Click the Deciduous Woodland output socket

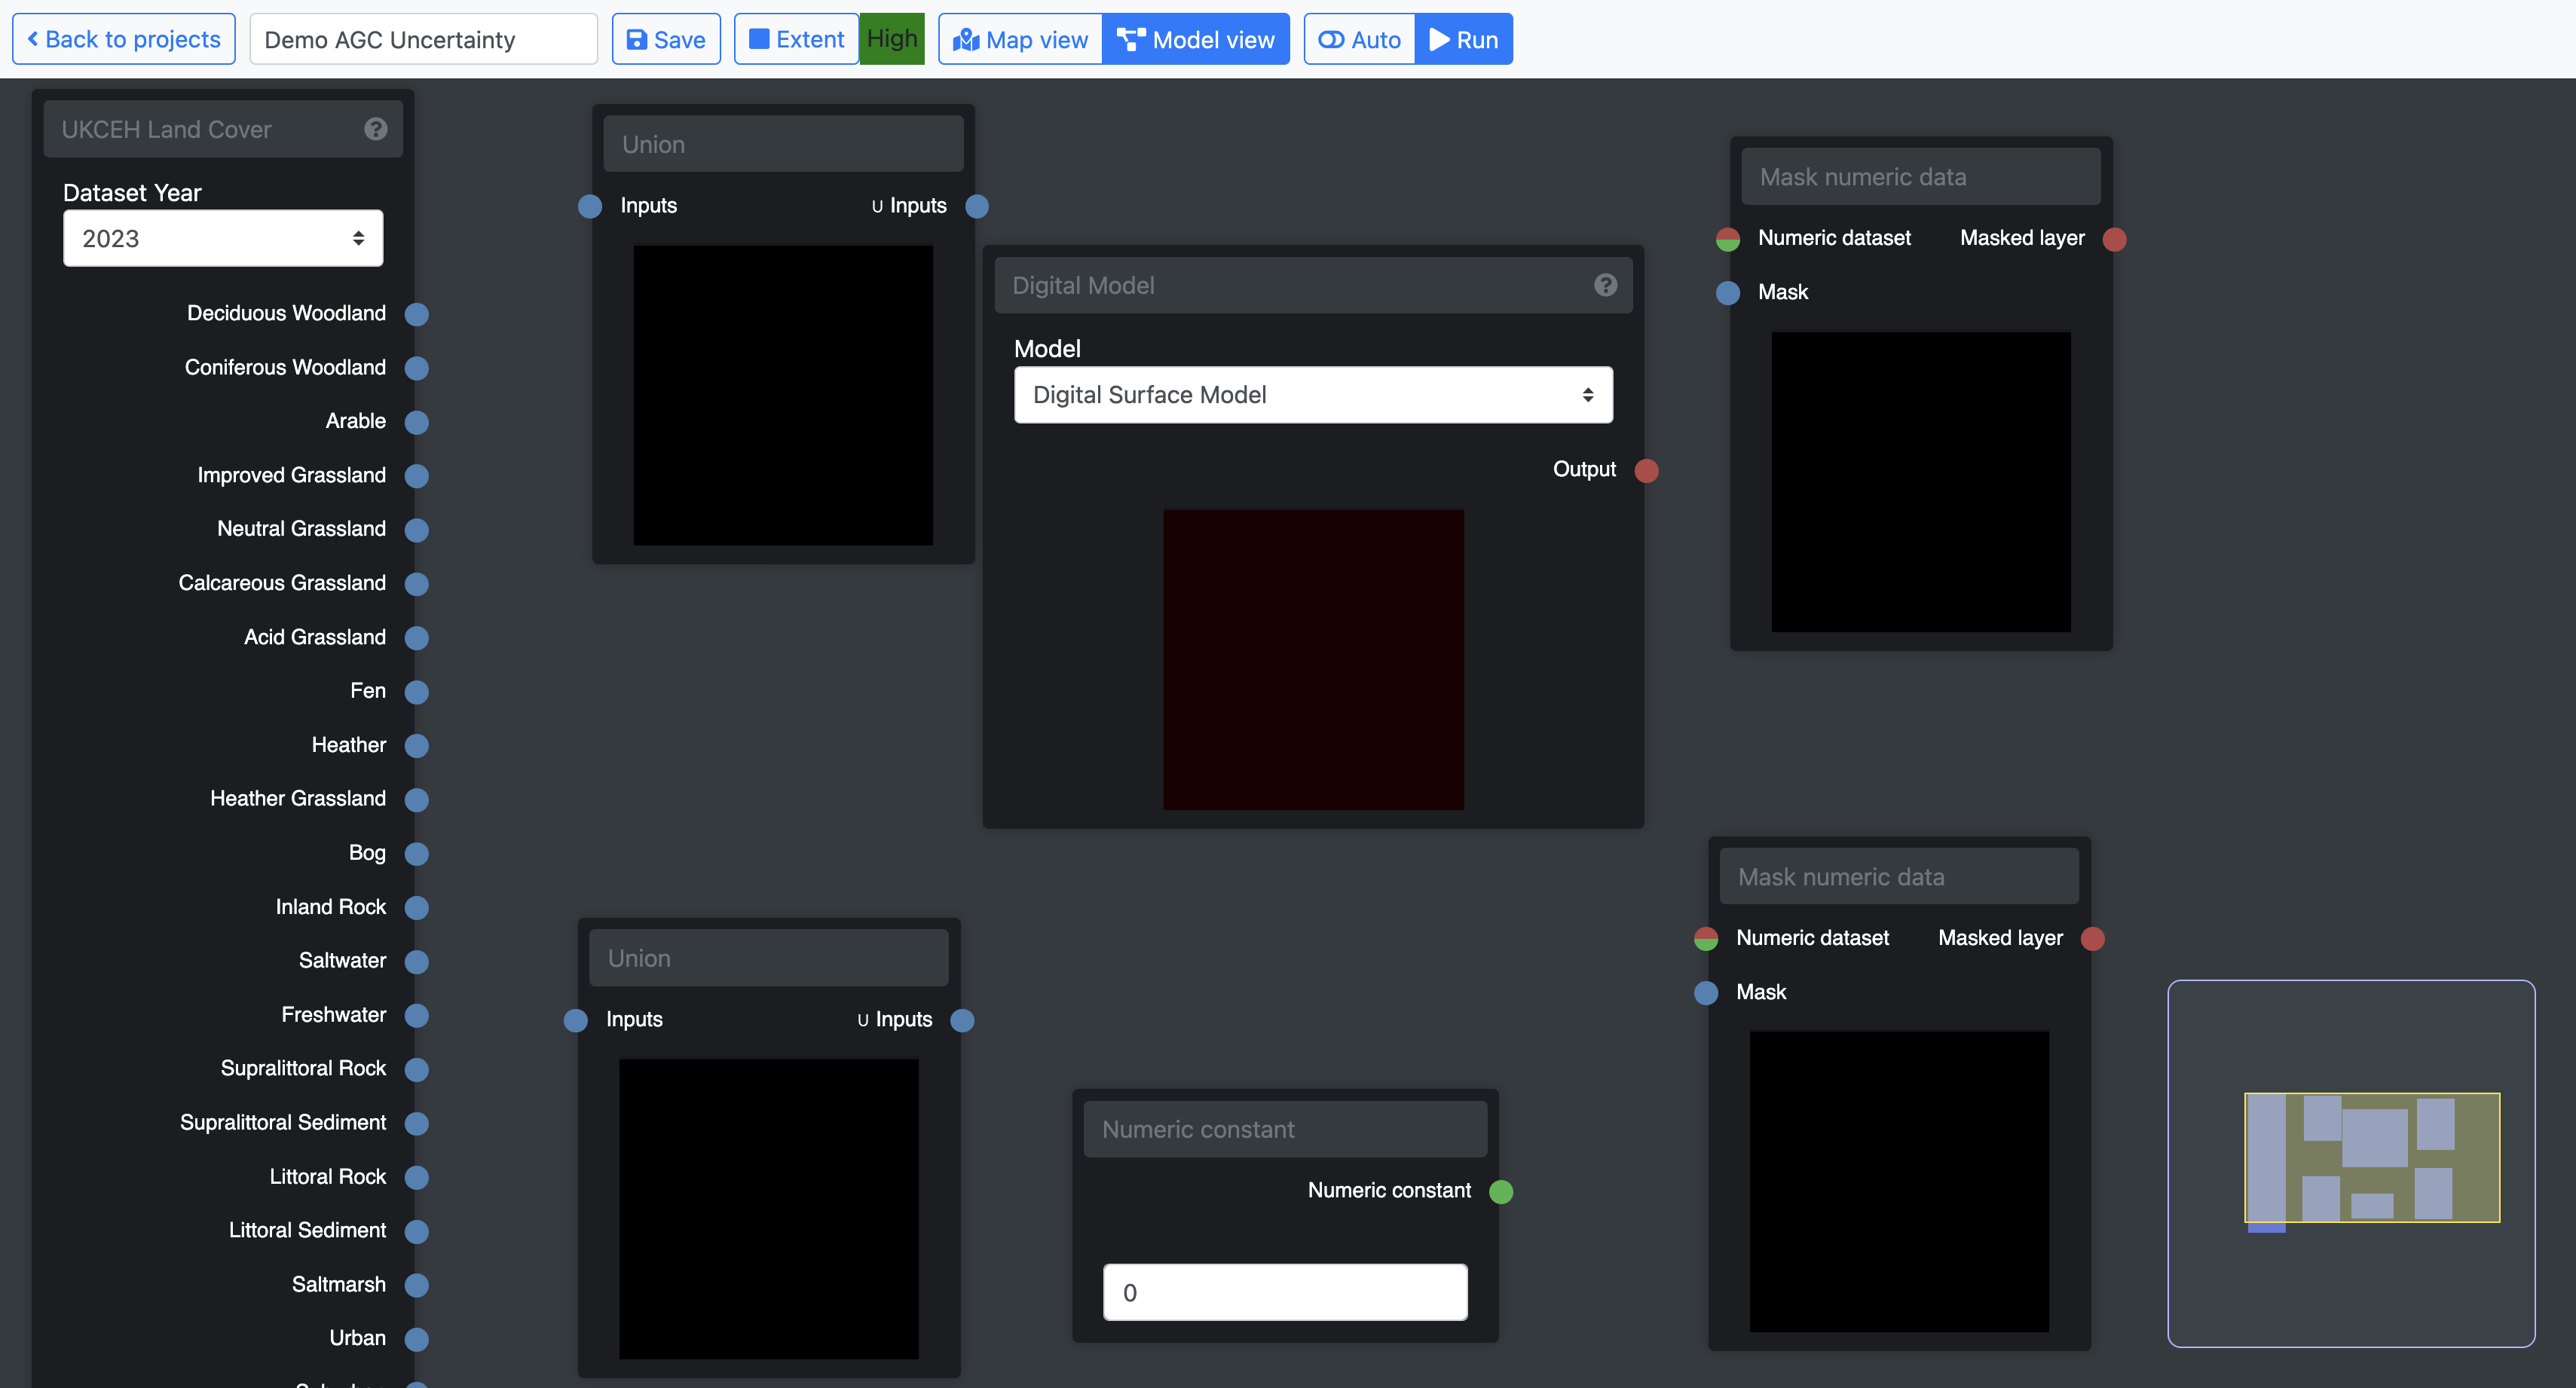(x=417, y=314)
